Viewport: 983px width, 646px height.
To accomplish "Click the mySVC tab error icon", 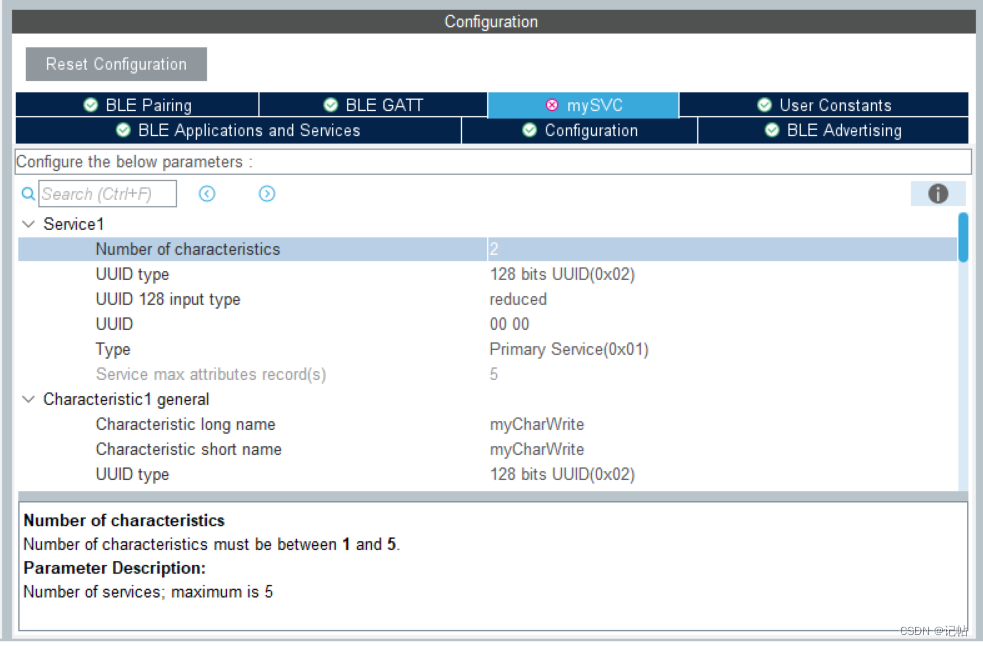I will (x=552, y=105).
